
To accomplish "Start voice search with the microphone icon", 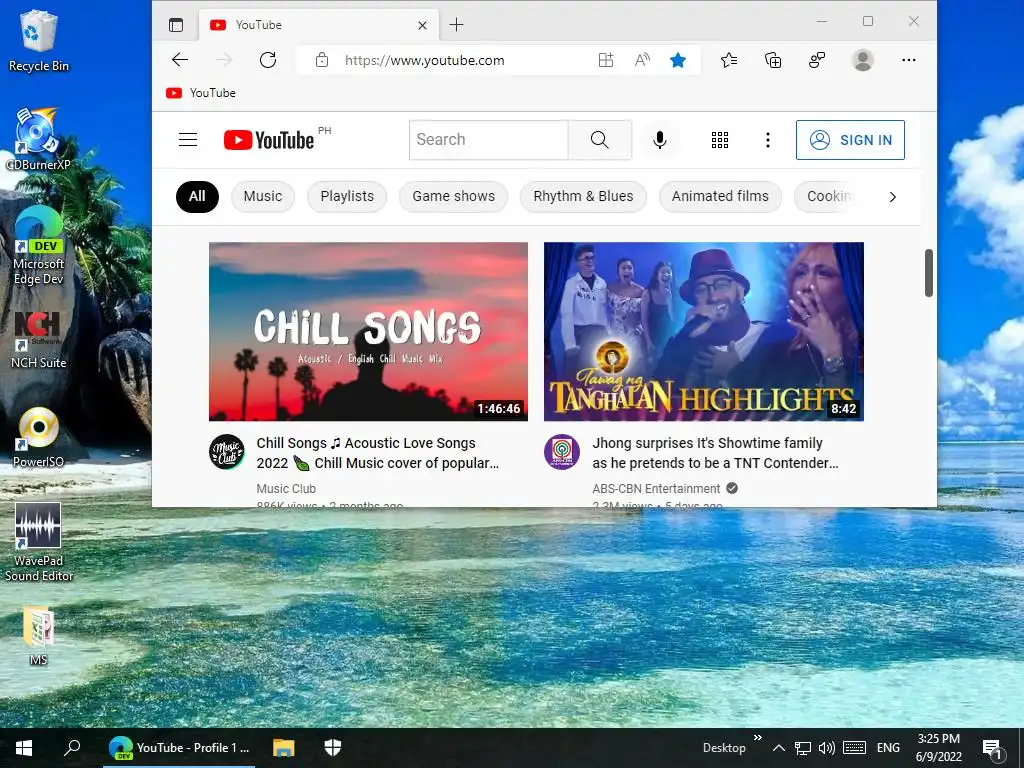I will pyautogui.click(x=660, y=140).
